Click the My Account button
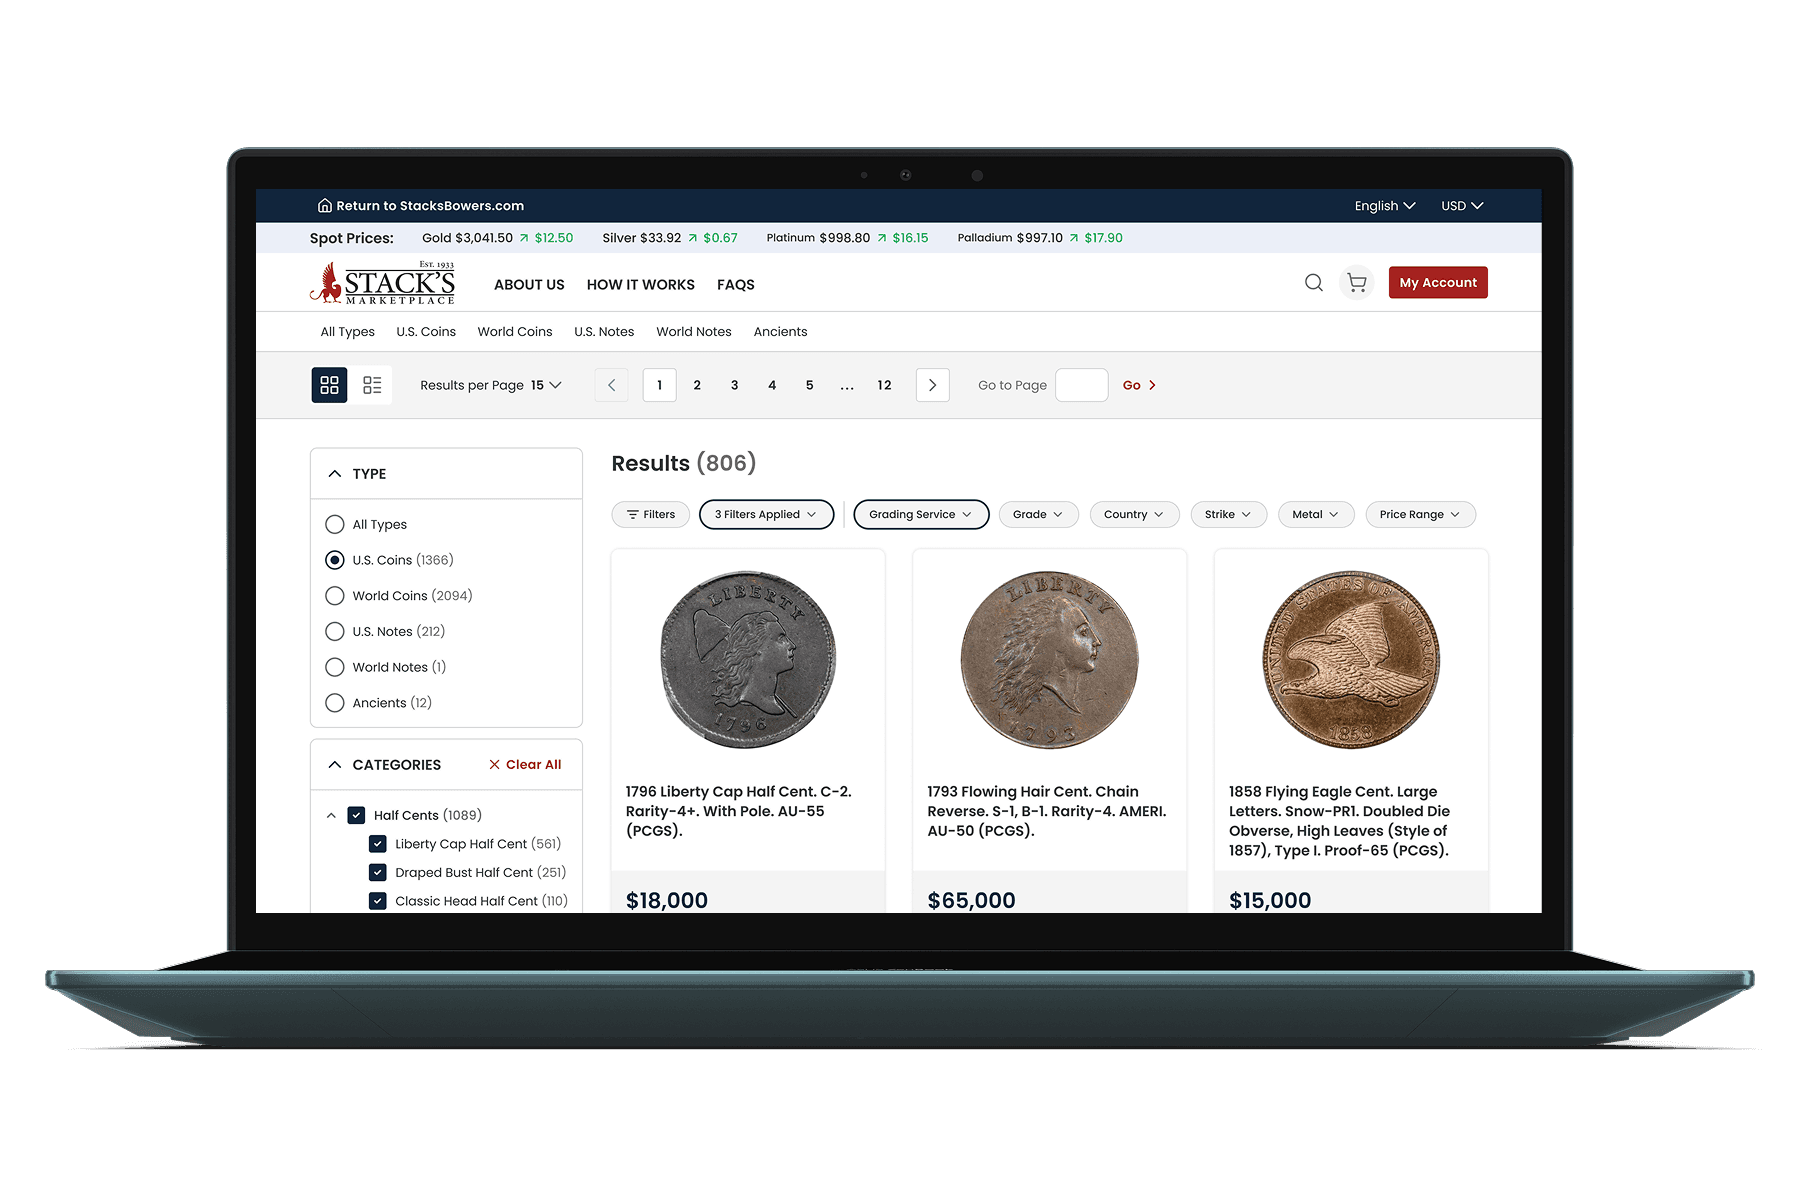 click(1437, 282)
